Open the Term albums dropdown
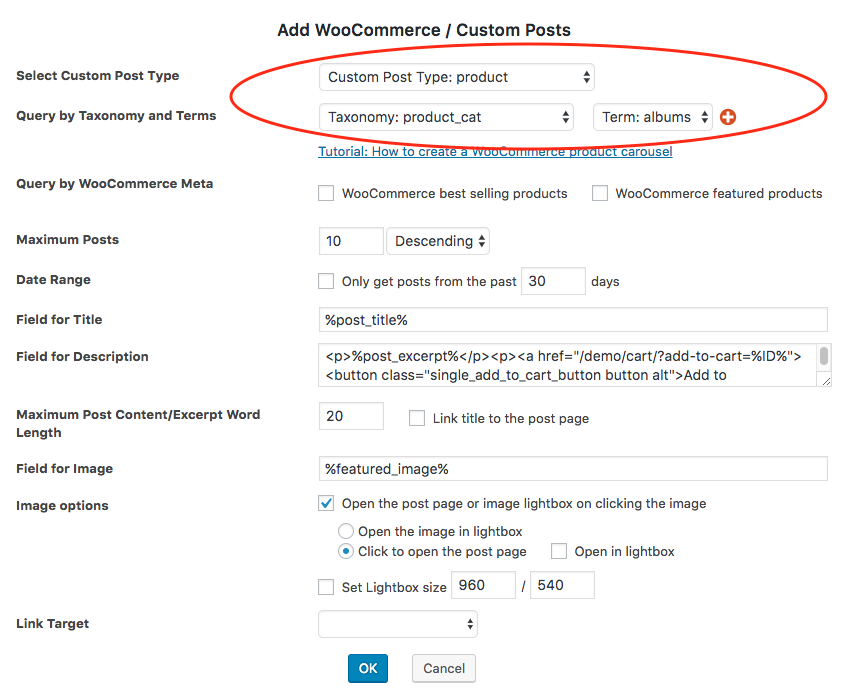The image size is (847, 695). pos(653,117)
